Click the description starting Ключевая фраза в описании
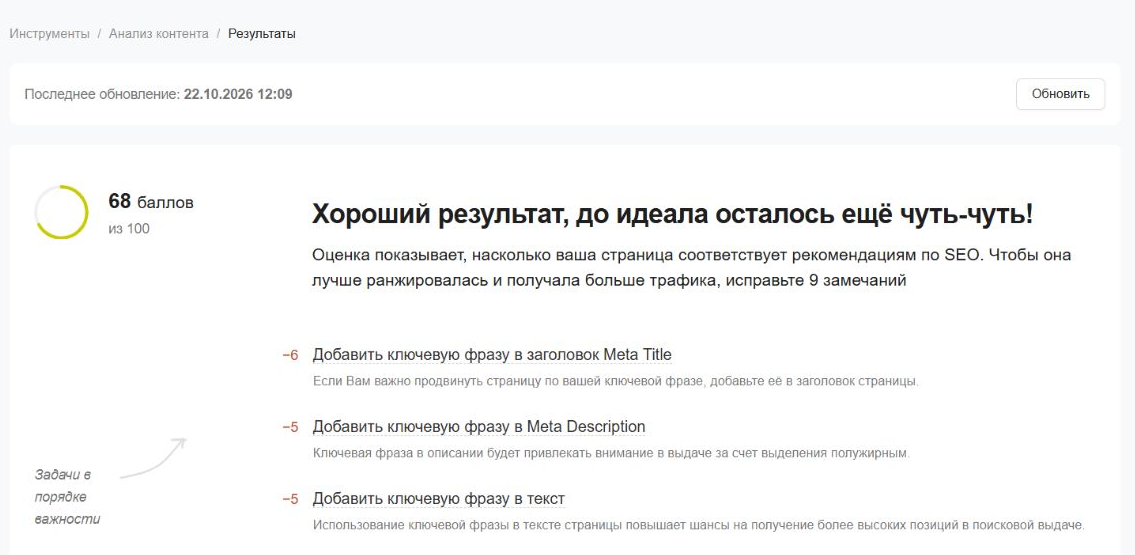The width and height of the screenshot is (1135, 555). [611, 454]
